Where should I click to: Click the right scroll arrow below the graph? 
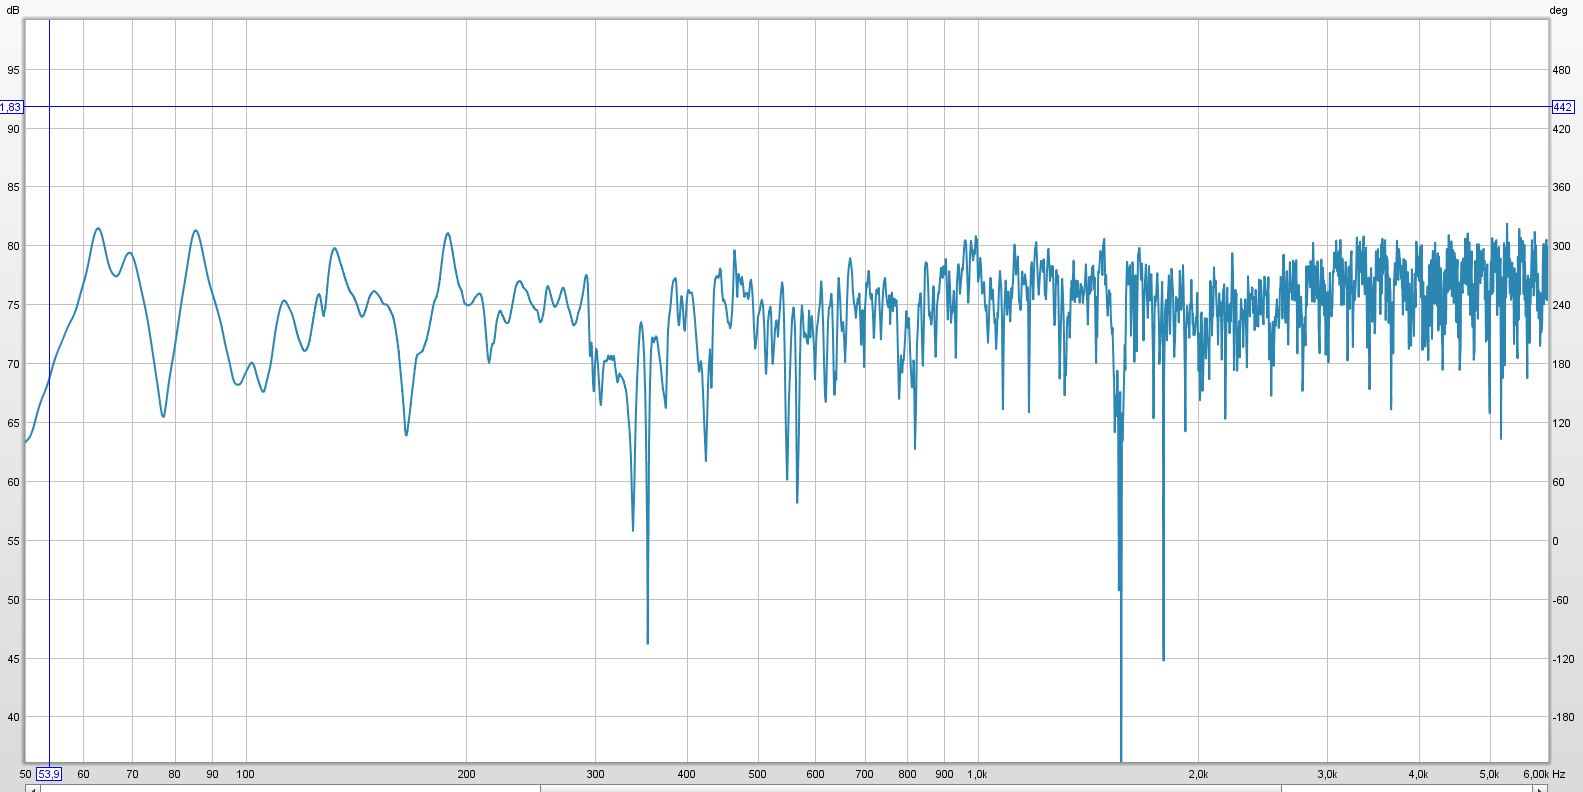1538,789
